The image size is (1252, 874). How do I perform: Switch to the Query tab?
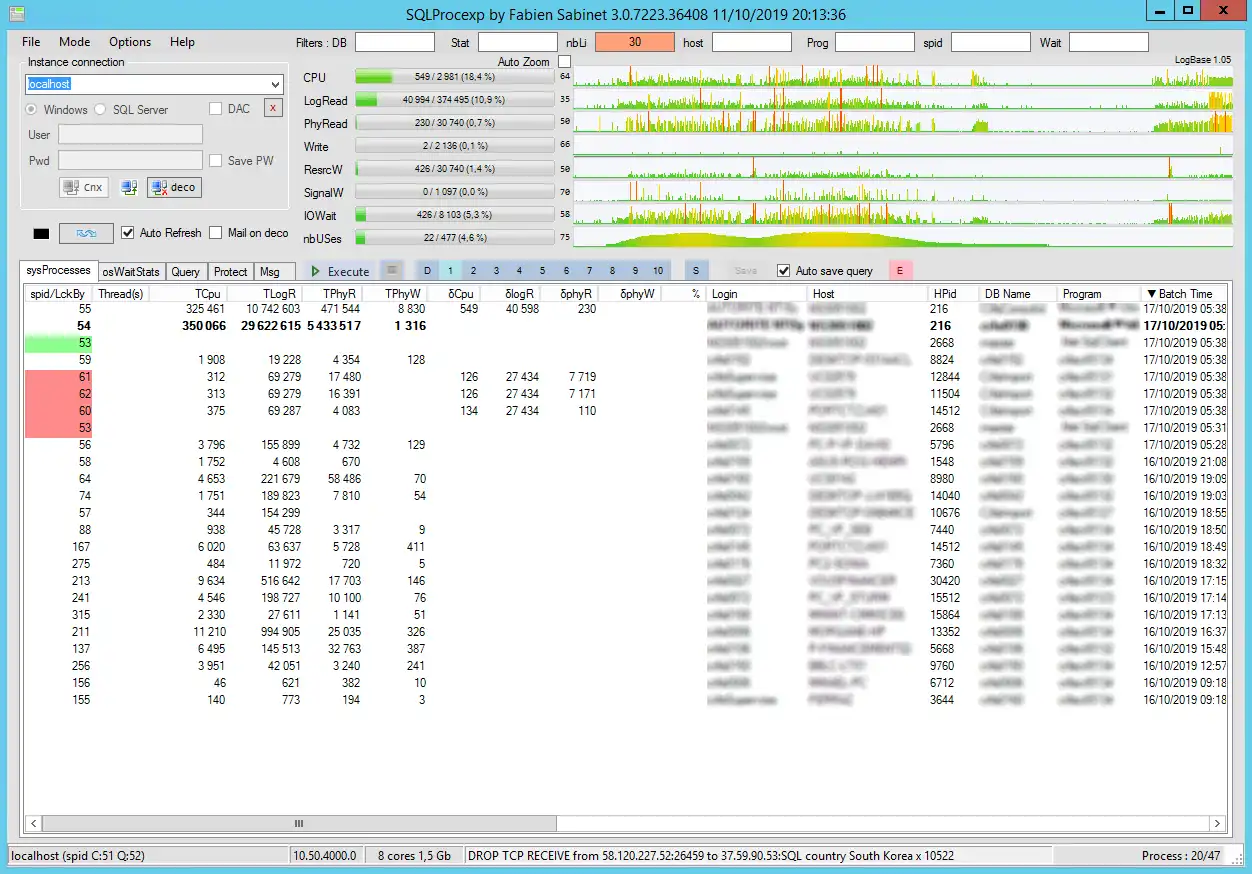[x=185, y=272]
